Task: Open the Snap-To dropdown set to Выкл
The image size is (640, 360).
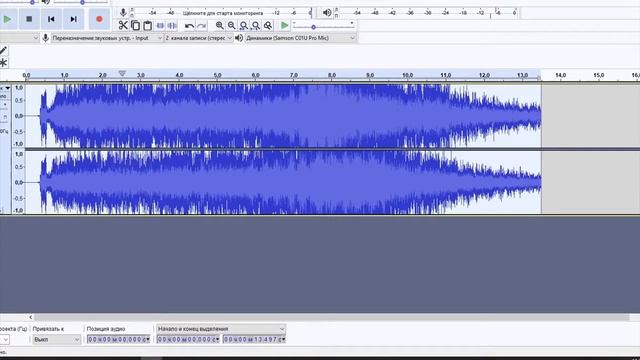Action: pos(57,339)
